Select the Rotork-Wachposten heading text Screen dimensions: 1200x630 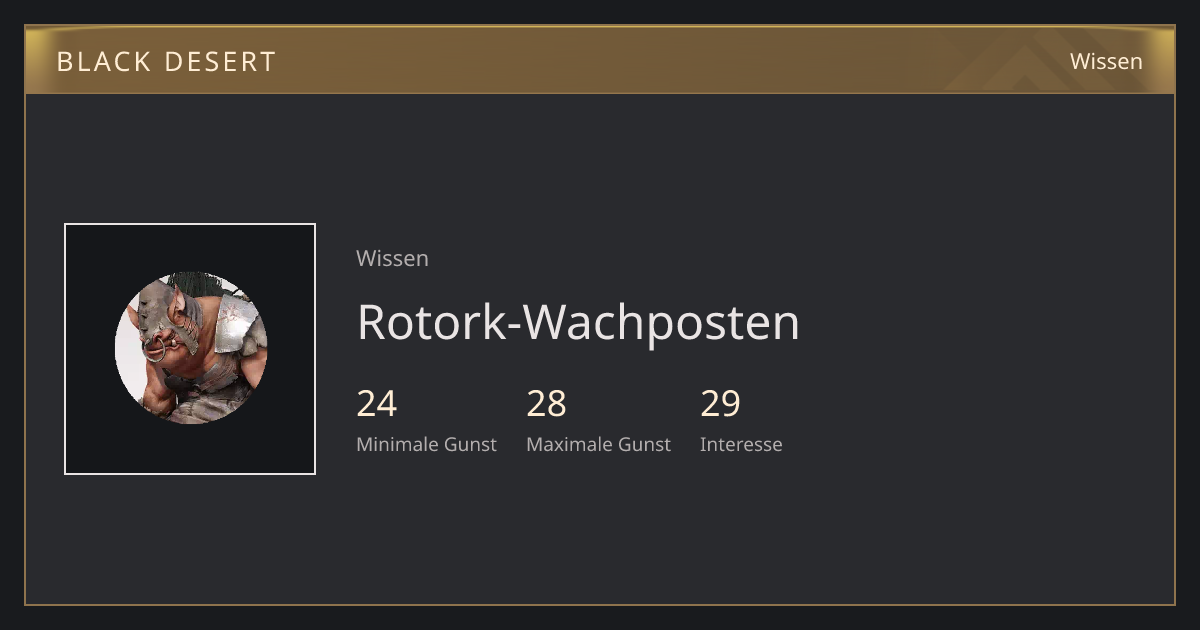[x=578, y=322]
